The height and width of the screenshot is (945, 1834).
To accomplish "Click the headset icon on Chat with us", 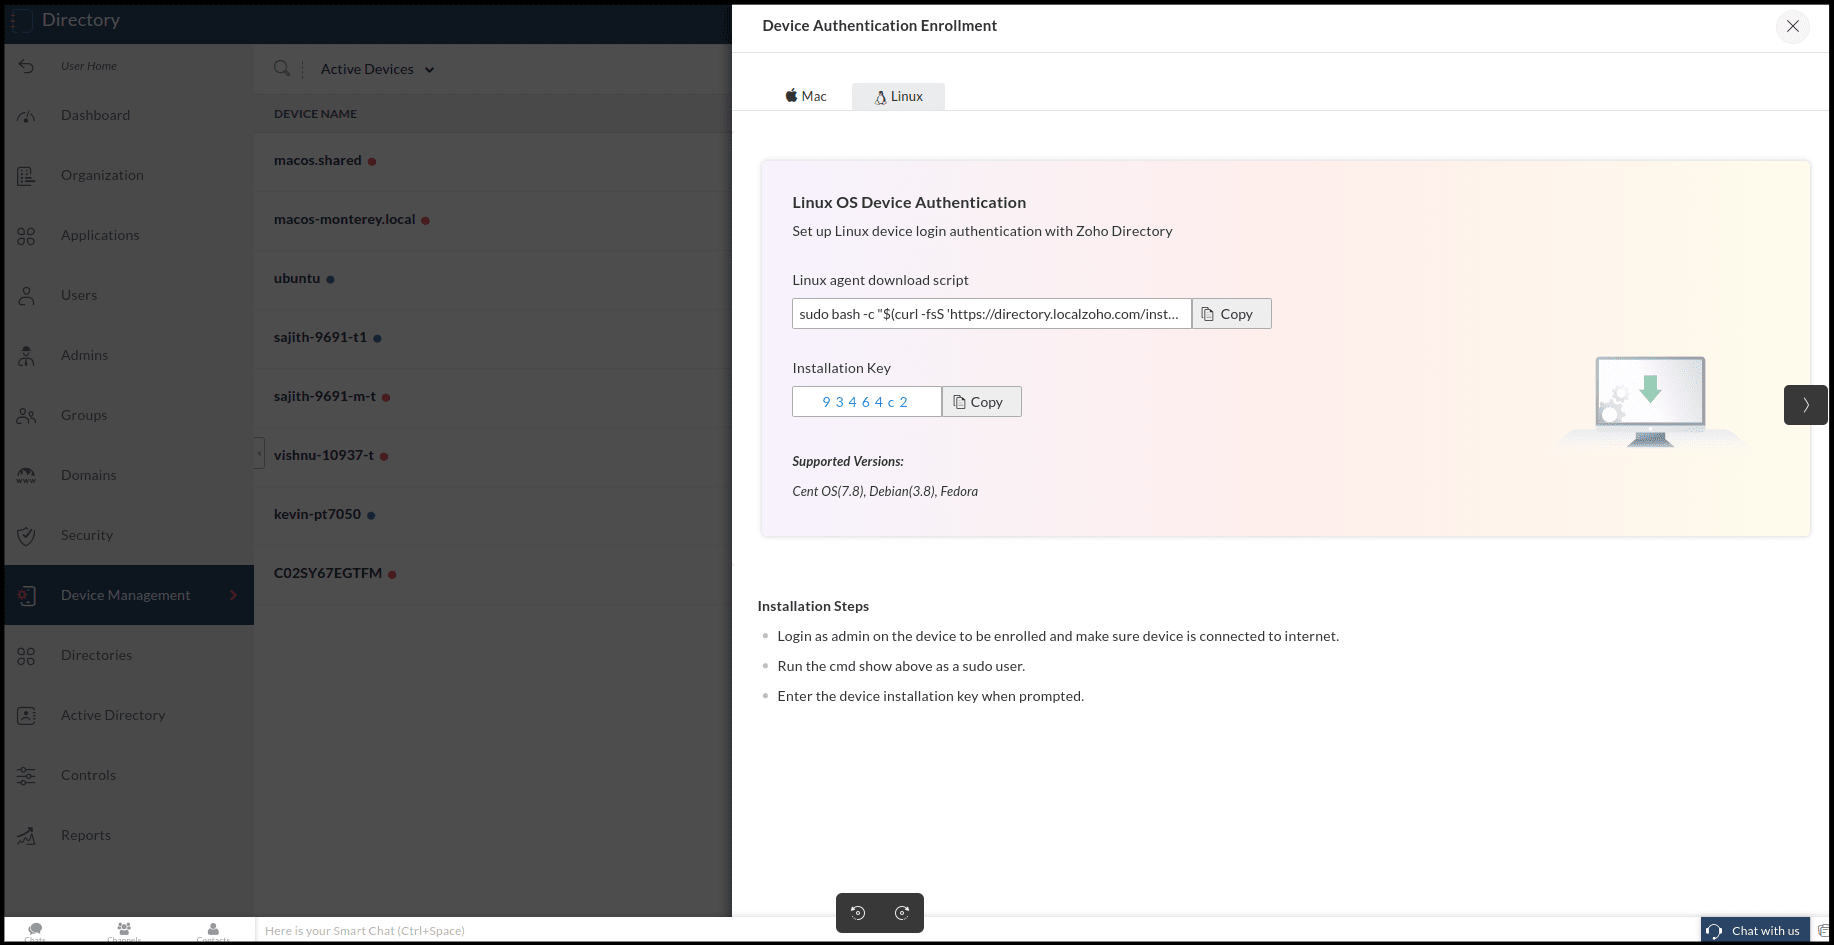I will pyautogui.click(x=1714, y=931).
